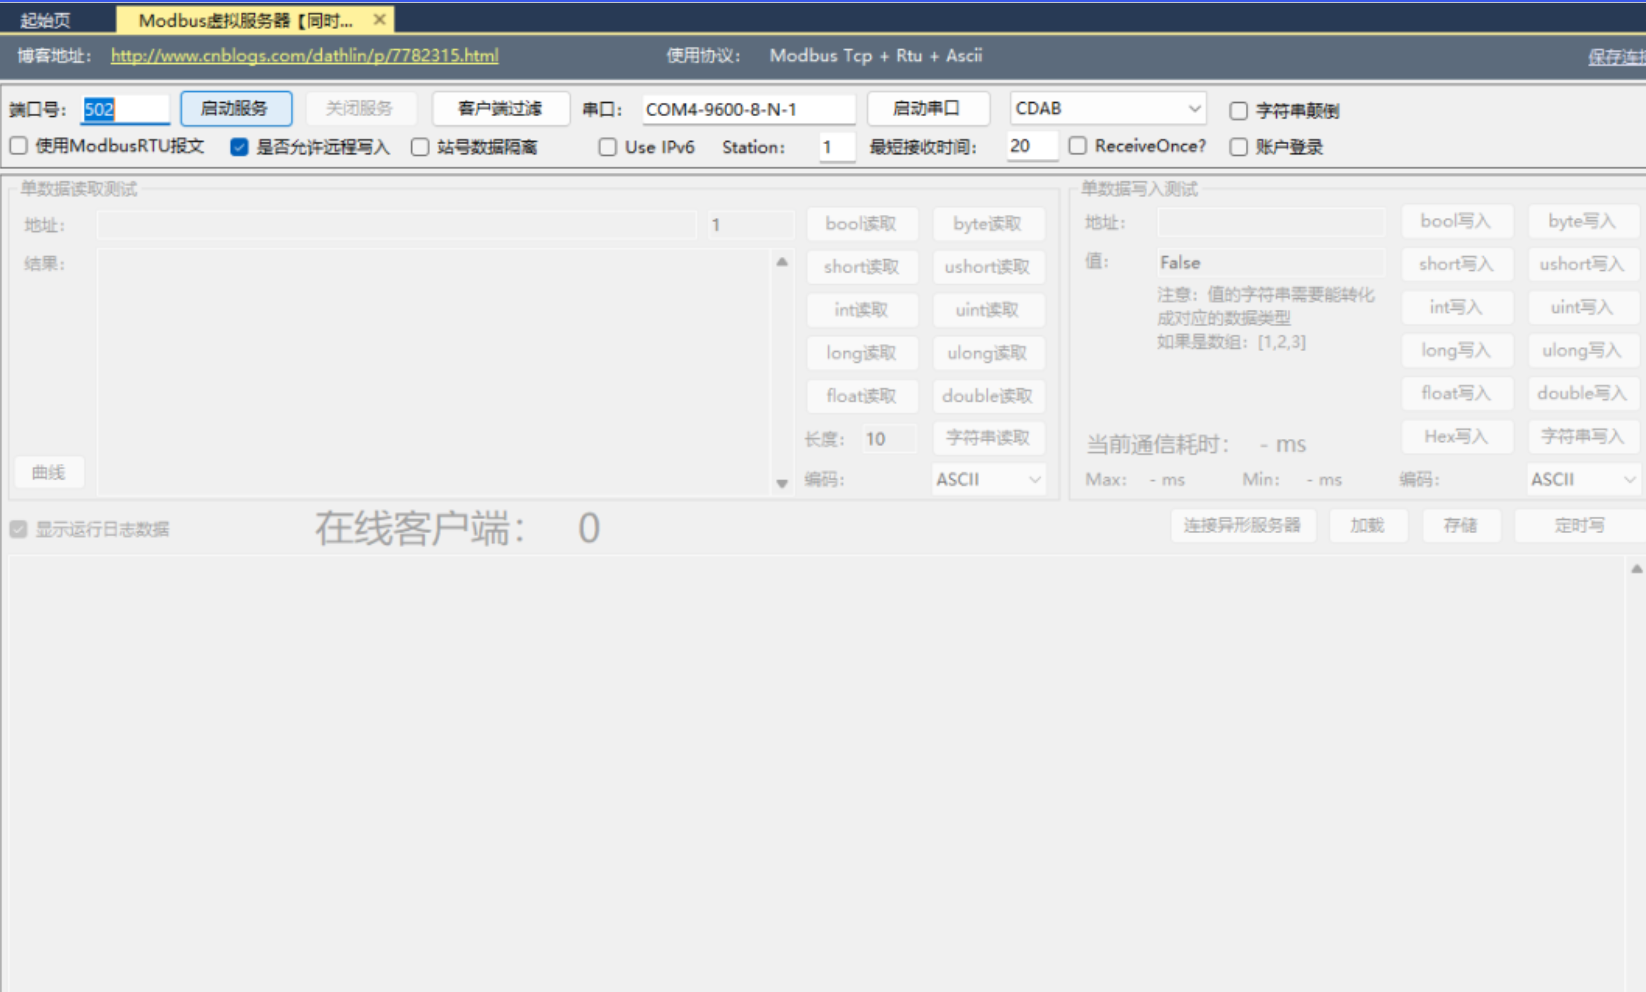Click the 最短接收时间 field showing 20
The image size is (1646, 992).
point(1031,146)
